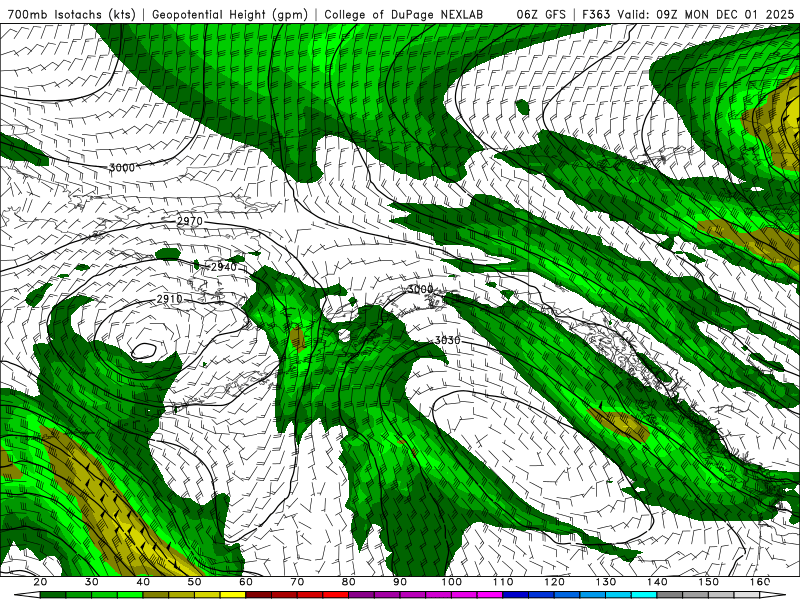800x600 pixels.
Task: Click the 20 value on the color scale
Action: (x=40, y=582)
